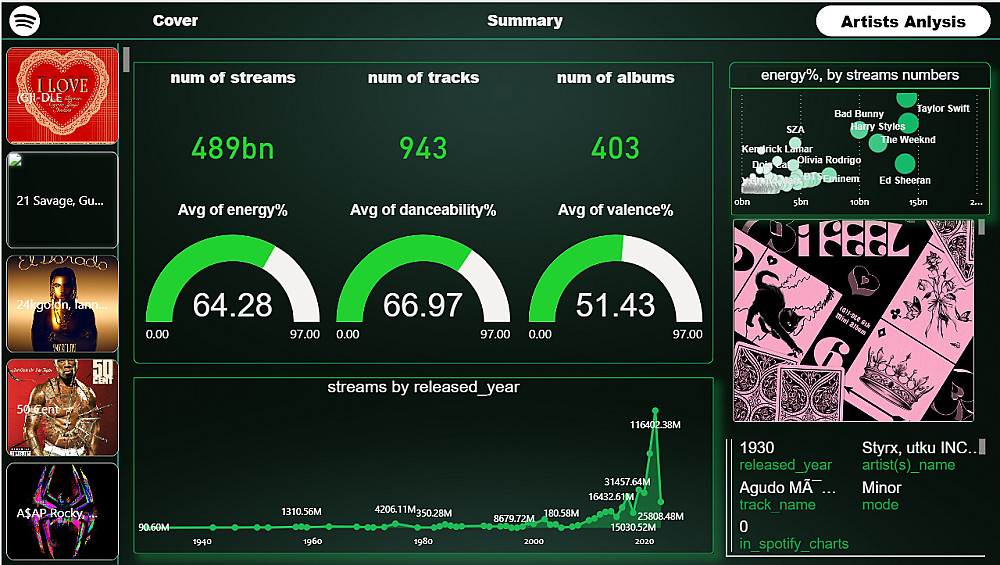Screen dimensions: 1000x565
Task: Click the 25808.48M data label
Action: click(x=661, y=517)
